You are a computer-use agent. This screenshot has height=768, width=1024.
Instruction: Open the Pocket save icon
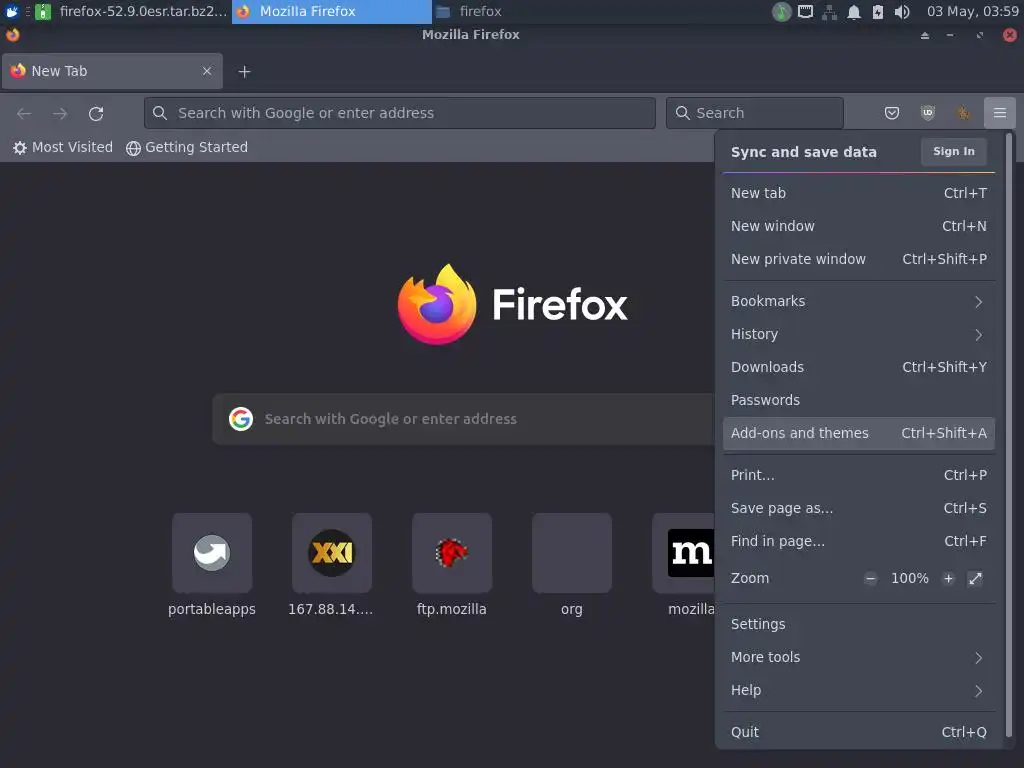coord(891,113)
